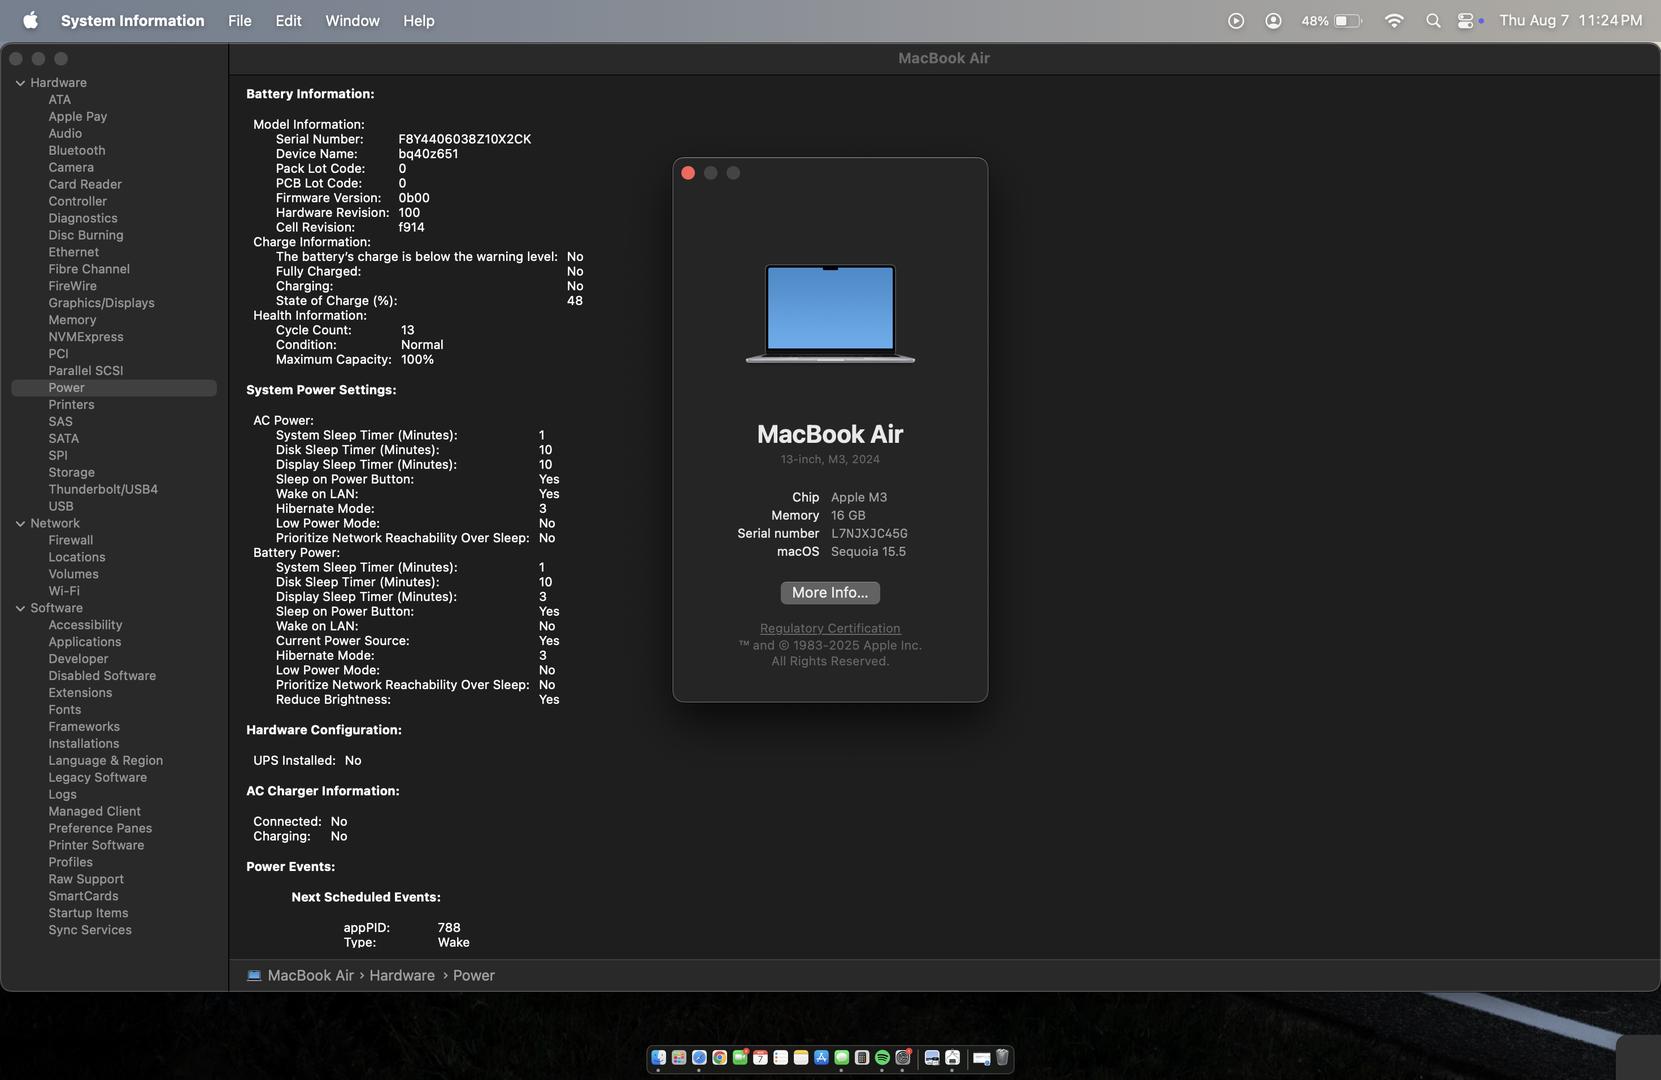The image size is (1661, 1080).
Task: Launch Google Chrome from the Dock
Action: (720, 1057)
